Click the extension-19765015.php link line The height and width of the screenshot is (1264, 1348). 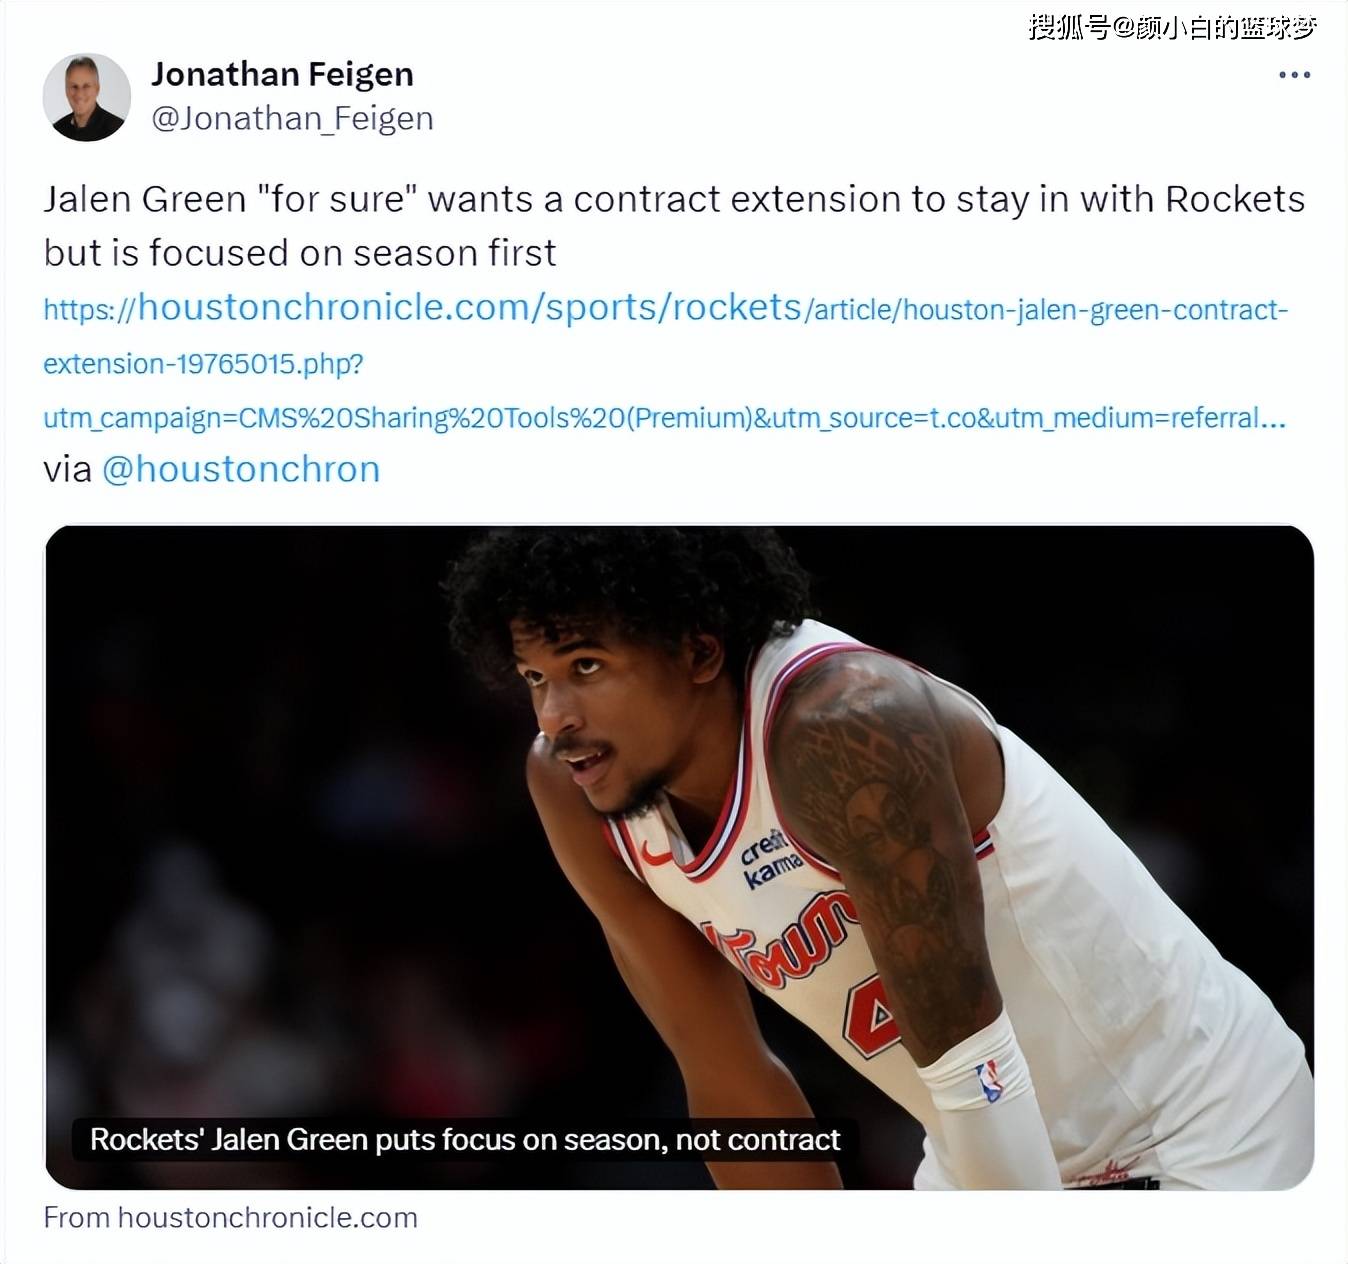[203, 363]
